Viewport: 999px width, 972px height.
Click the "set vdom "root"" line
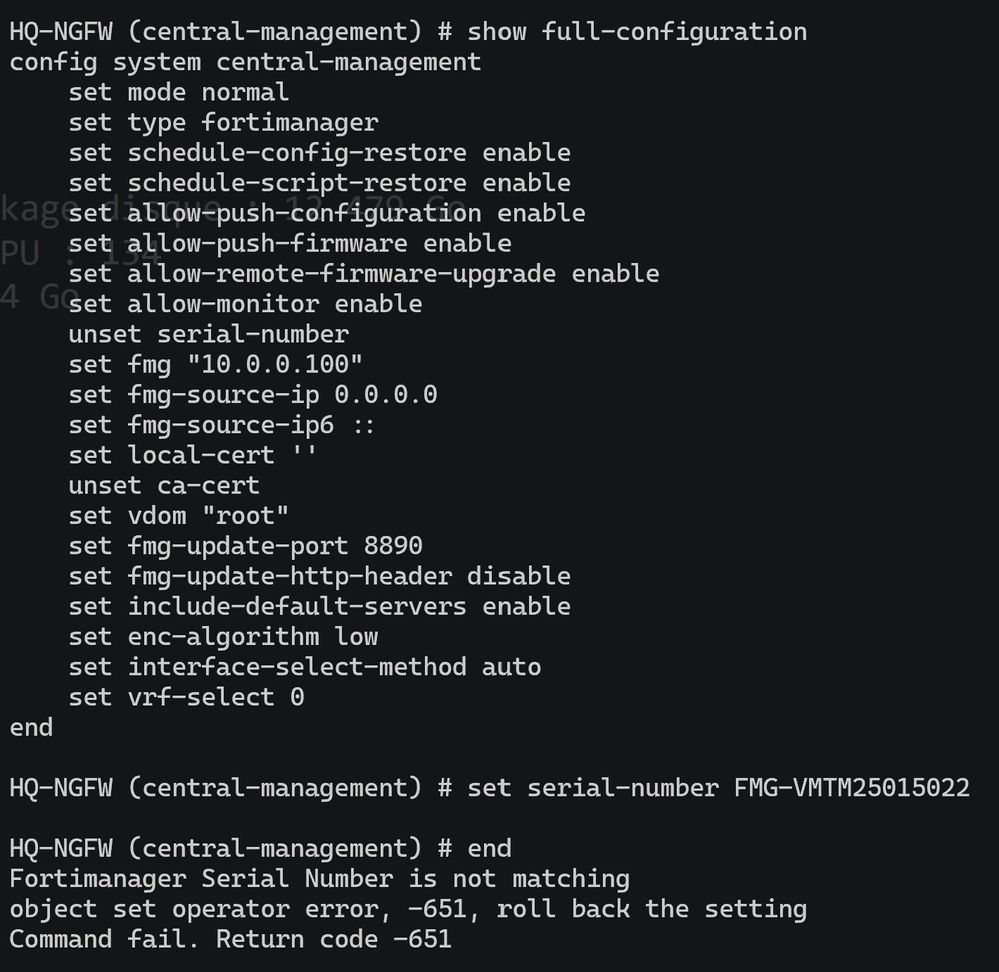178,516
